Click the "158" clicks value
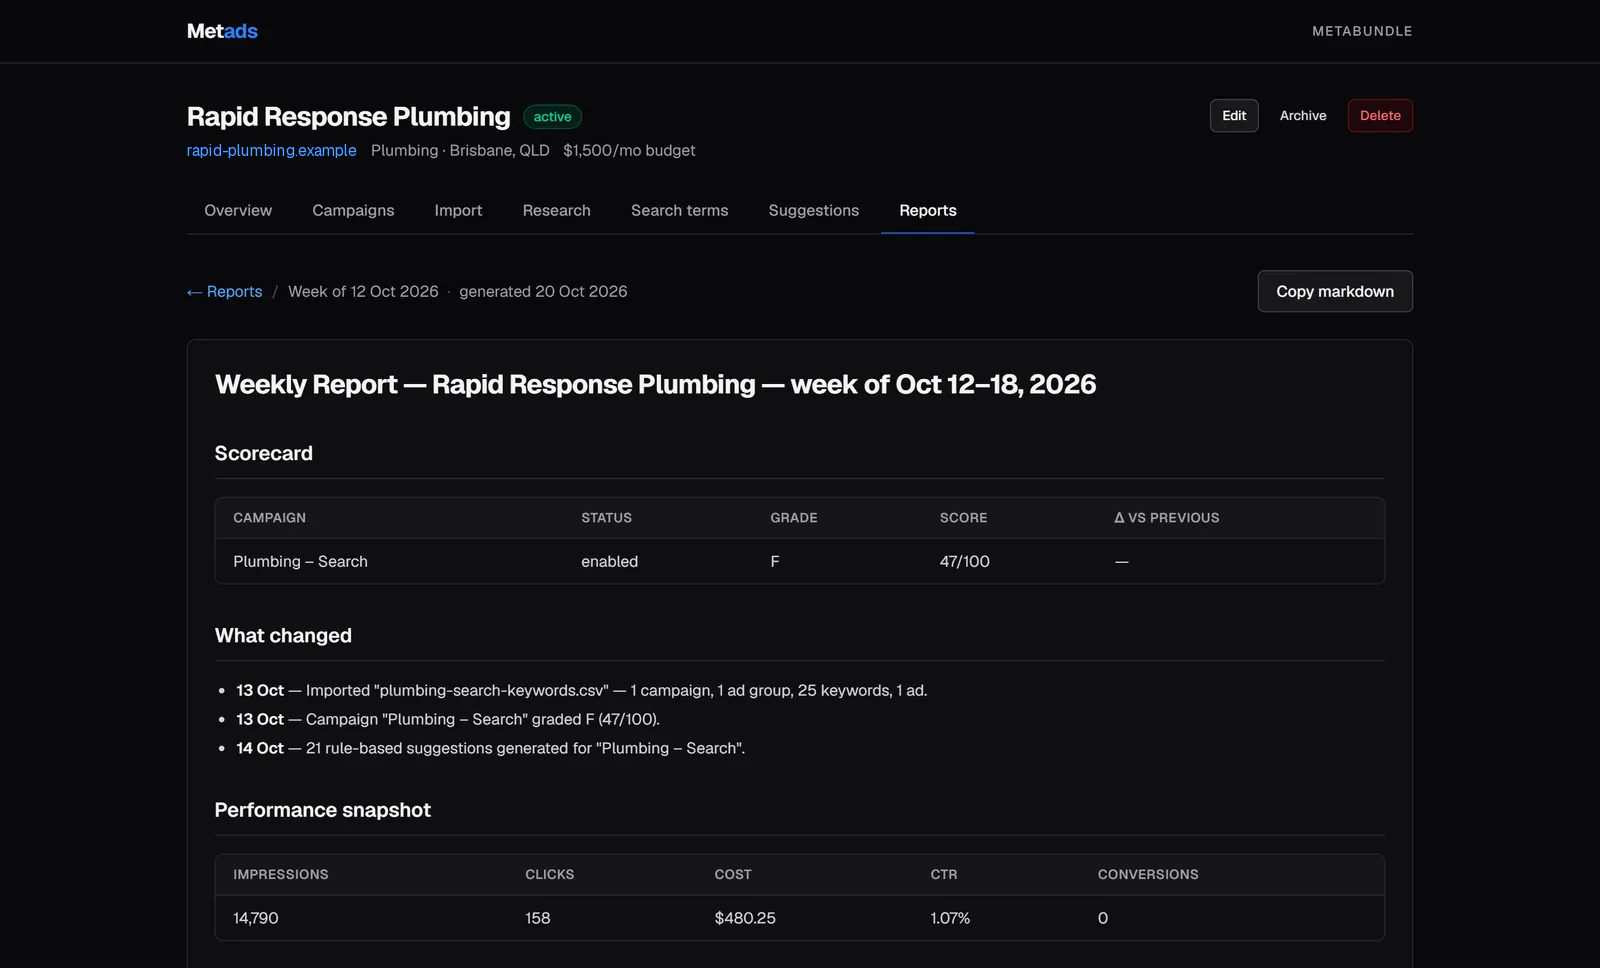Screen dimensions: 1600x968 538,918
